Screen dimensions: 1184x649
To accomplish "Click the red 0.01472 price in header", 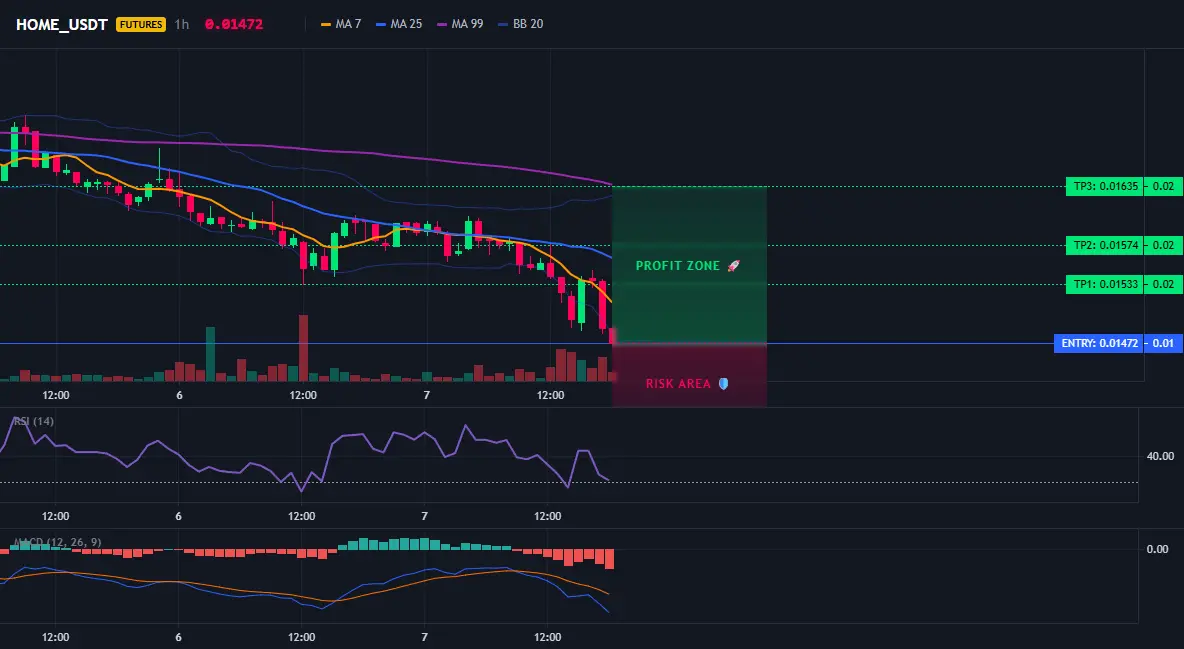I will click(x=233, y=24).
